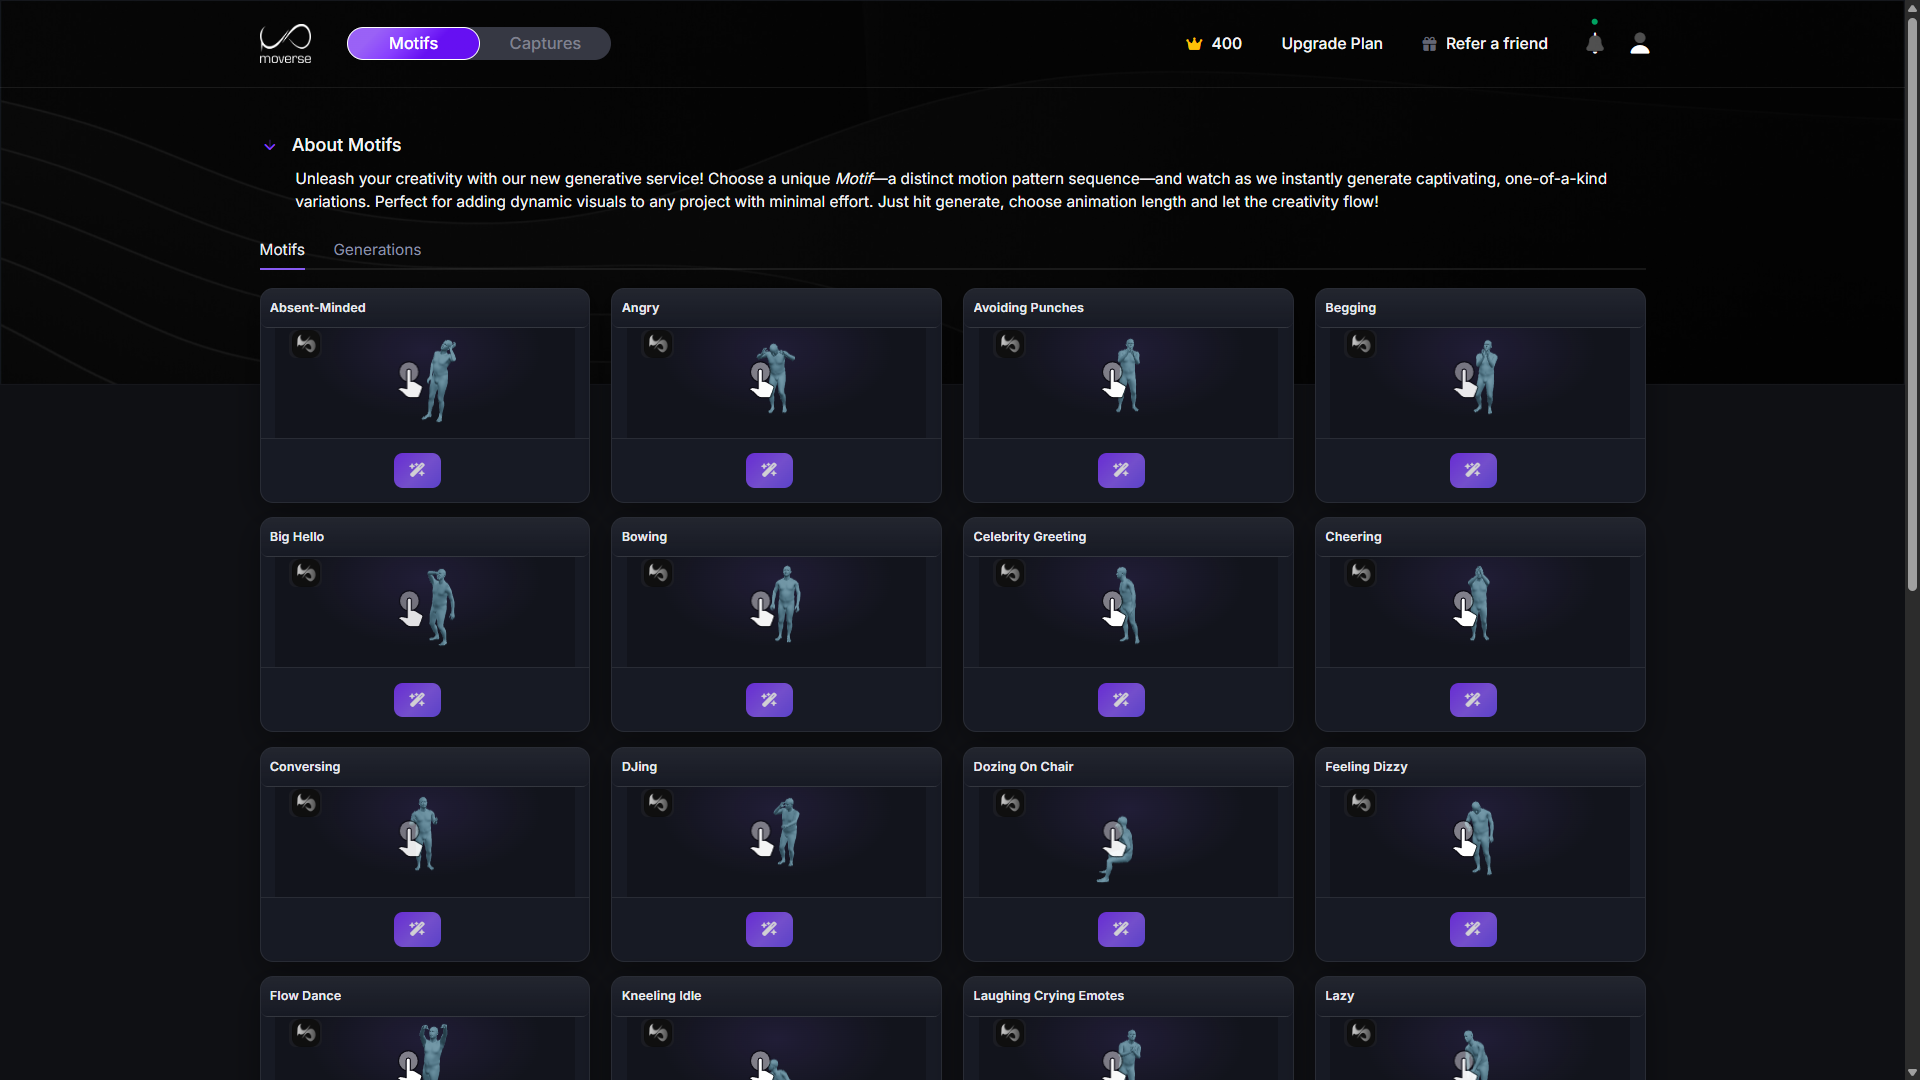Viewport: 1920px width, 1080px height.
Task: Reset the Avoiding Punches preview with arrow icon
Action: pos(1010,344)
